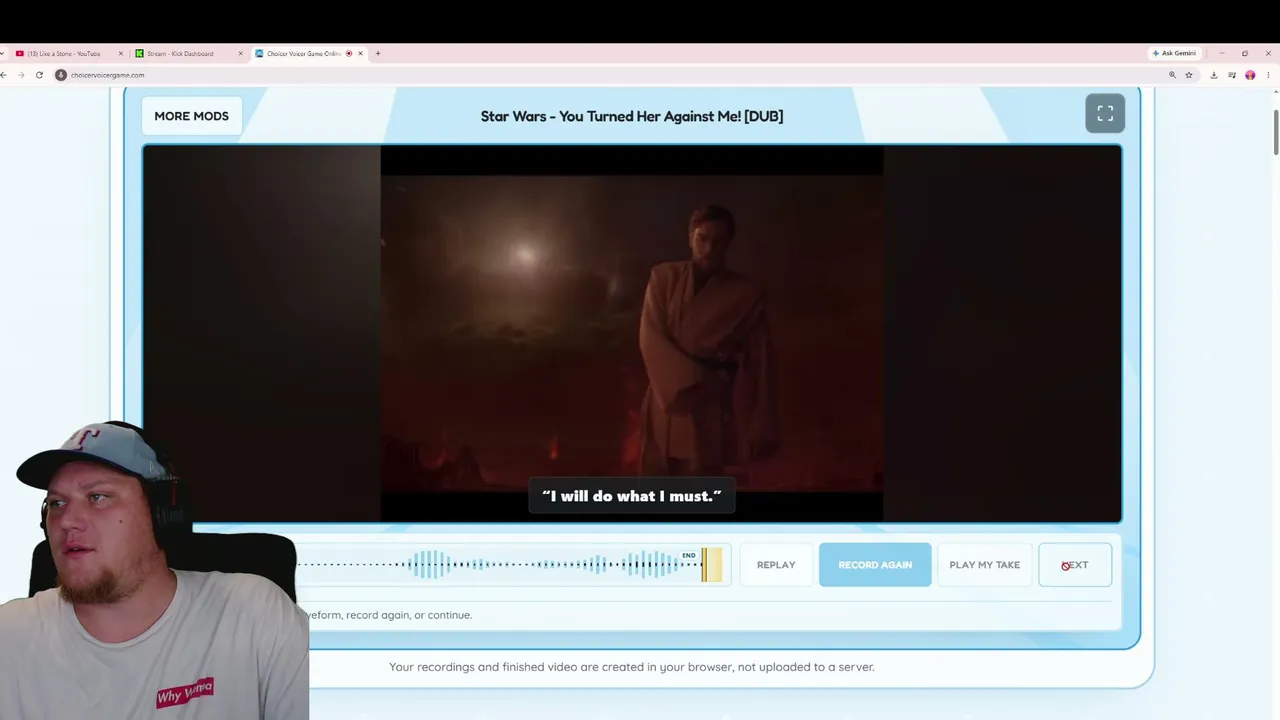Click the site info icon beside the URL
The width and height of the screenshot is (1280, 720).
click(x=61, y=75)
